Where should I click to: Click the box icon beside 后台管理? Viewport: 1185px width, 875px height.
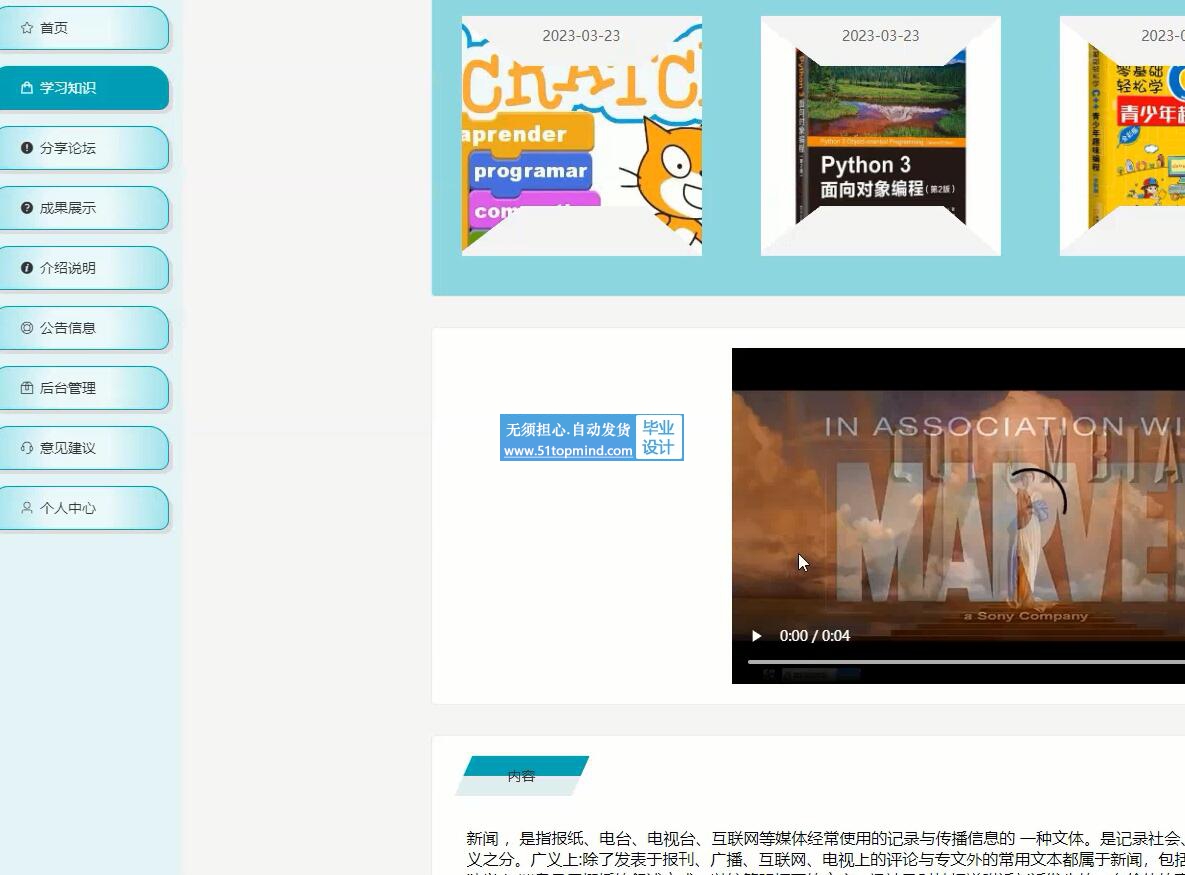pyautogui.click(x=27, y=388)
